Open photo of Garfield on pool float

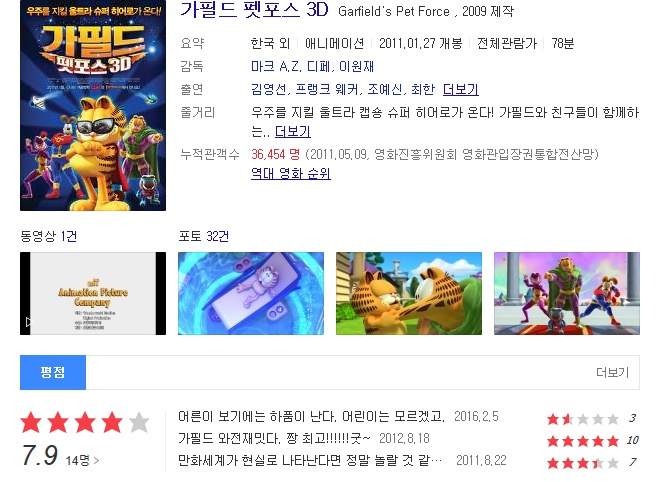coord(251,293)
